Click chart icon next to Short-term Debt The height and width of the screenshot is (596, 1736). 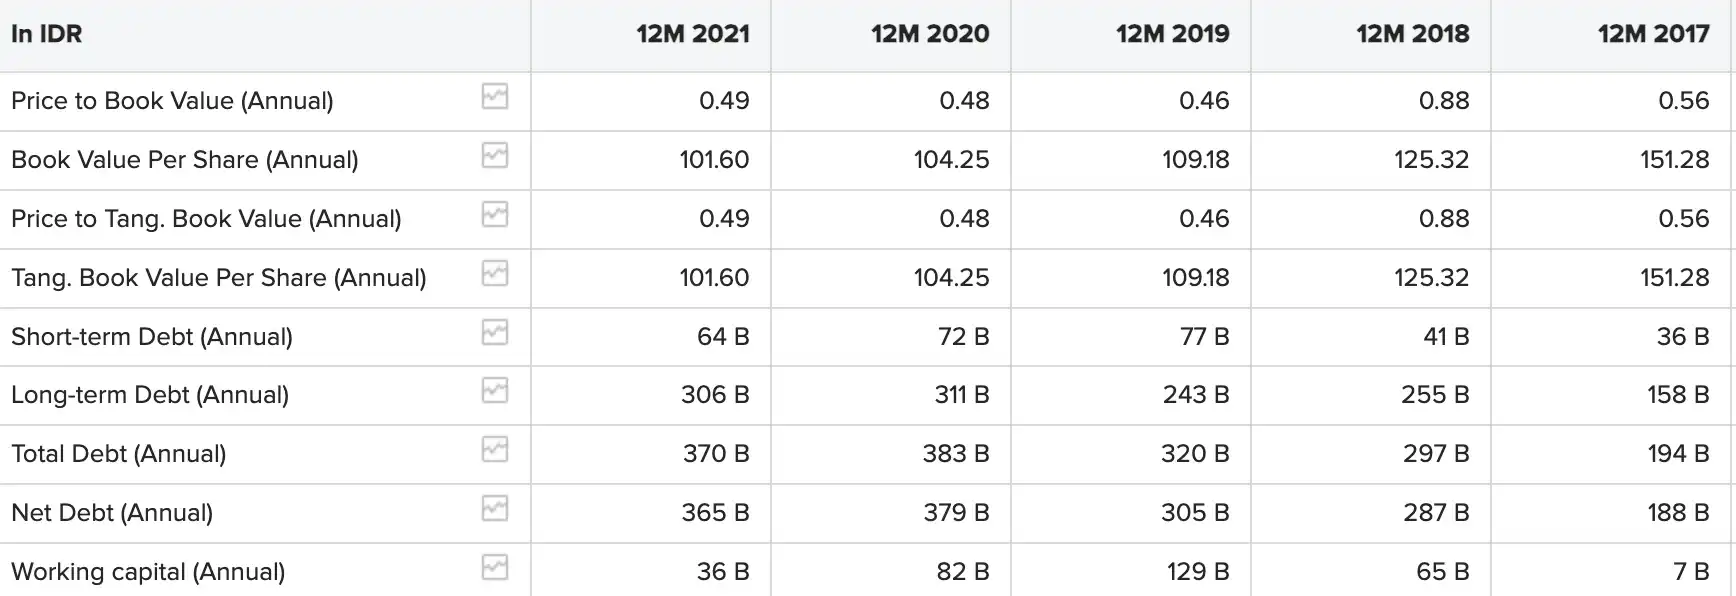[495, 333]
